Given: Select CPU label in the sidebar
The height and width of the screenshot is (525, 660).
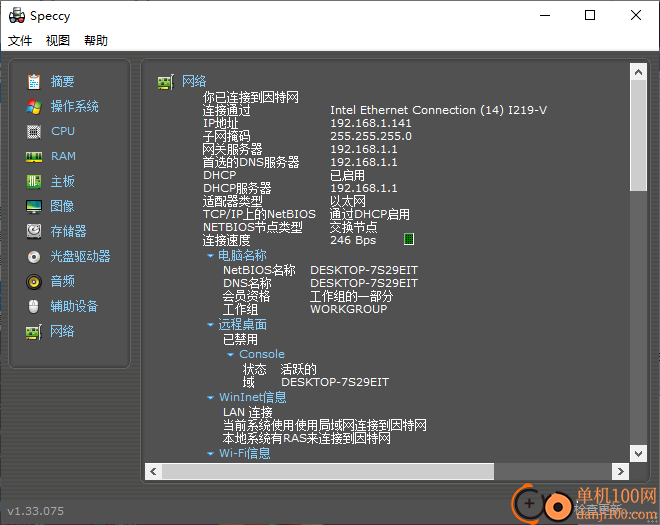Looking at the screenshot, I should coord(63,131).
